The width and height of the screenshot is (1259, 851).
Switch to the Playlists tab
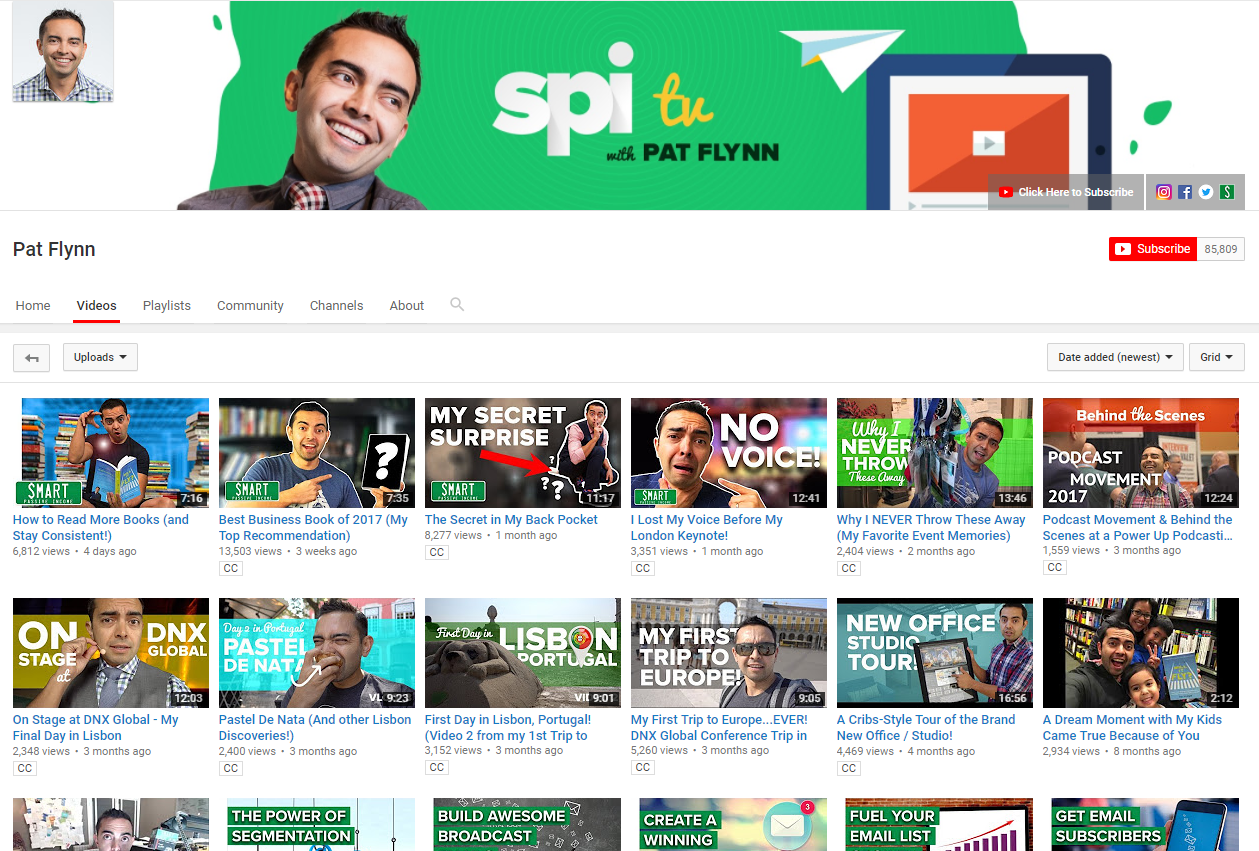[167, 306]
